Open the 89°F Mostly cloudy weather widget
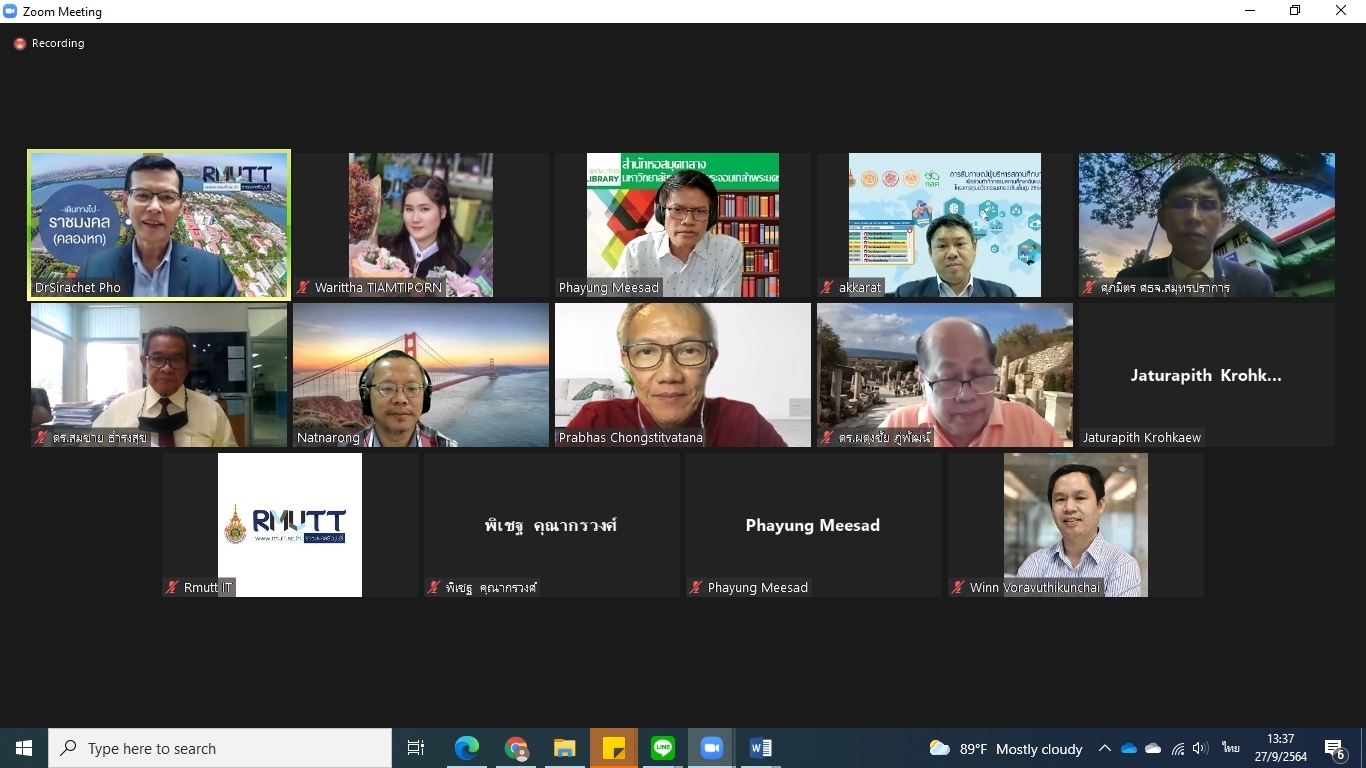Image resolution: width=1366 pixels, height=768 pixels. (x=1006, y=748)
